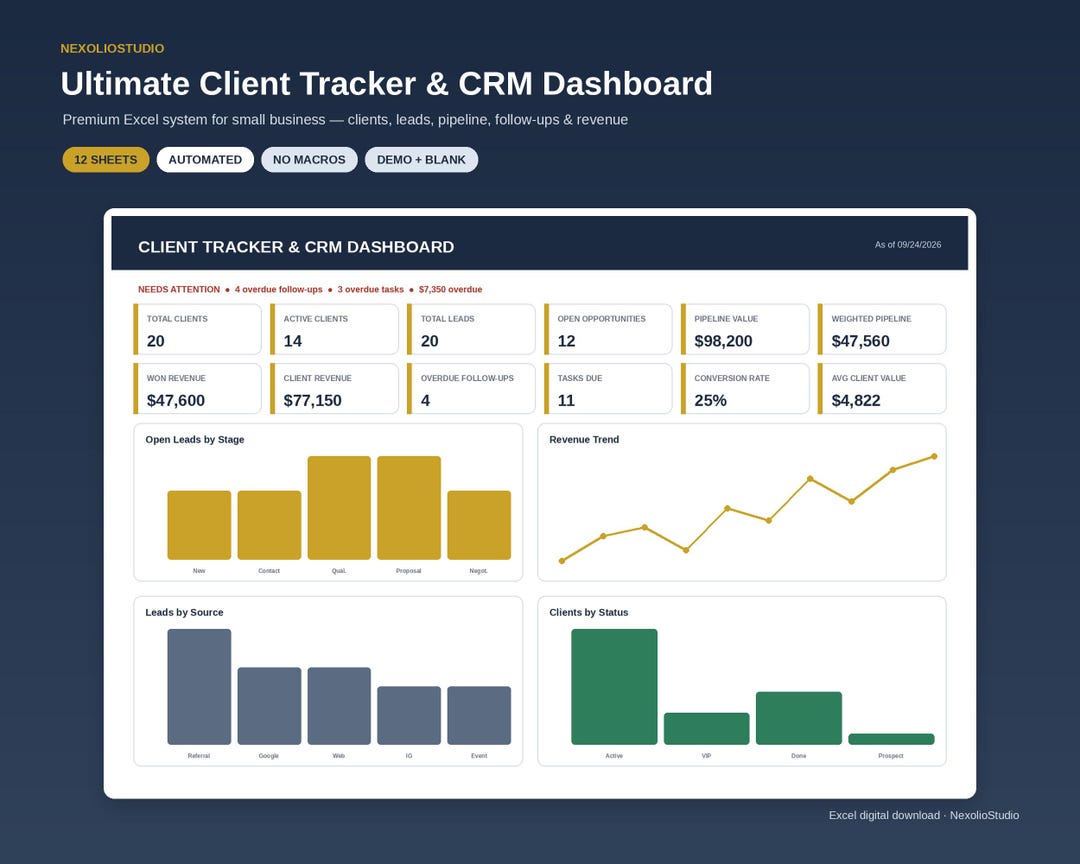Click the Open Leads by Stage title
The width and height of the screenshot is (1080, 864).
tap(195, 440)
